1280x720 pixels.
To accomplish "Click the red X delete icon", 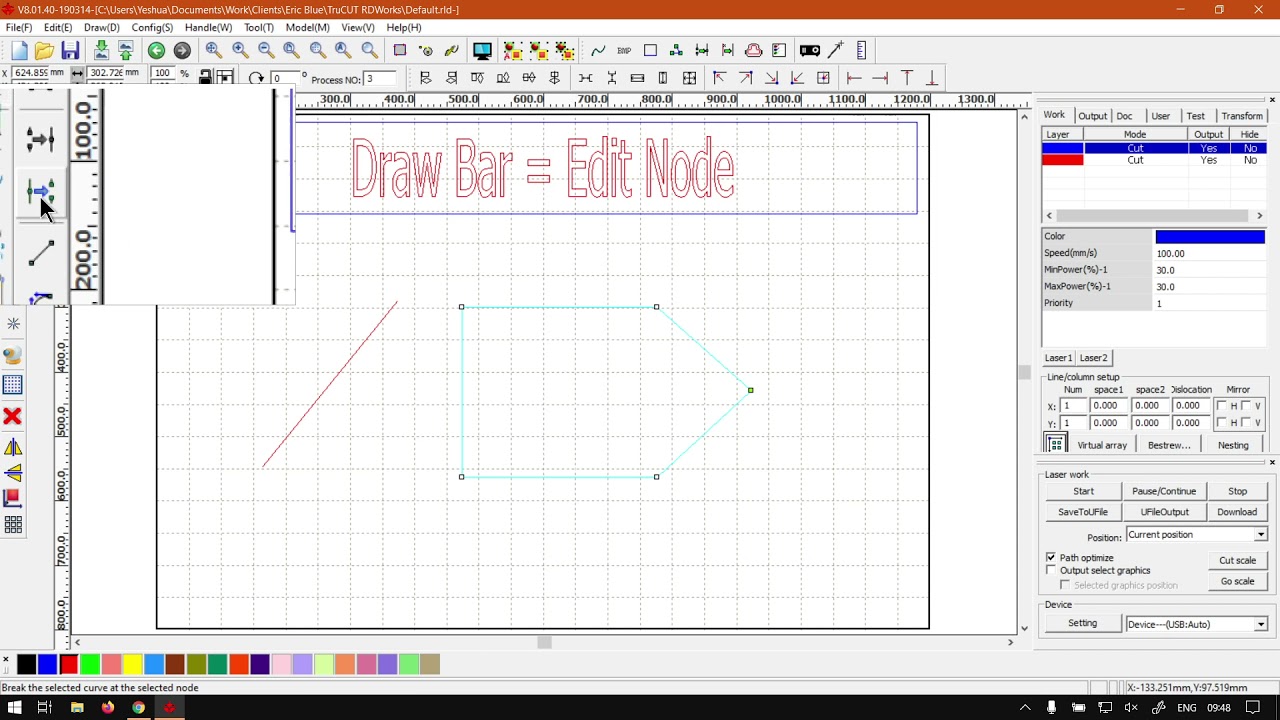I will pyautogui.click(x=13, y=416).
